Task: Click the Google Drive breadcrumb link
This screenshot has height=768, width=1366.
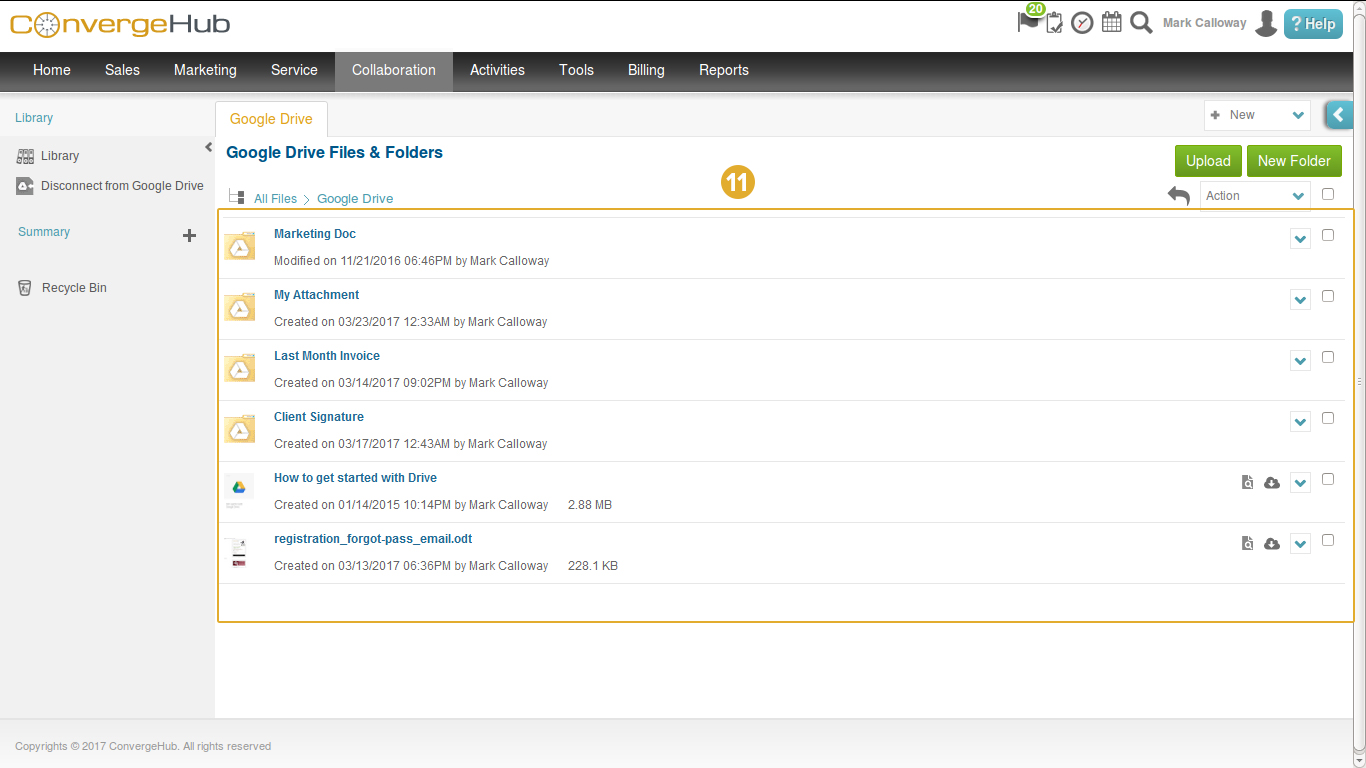Action: tap(355, 199)
